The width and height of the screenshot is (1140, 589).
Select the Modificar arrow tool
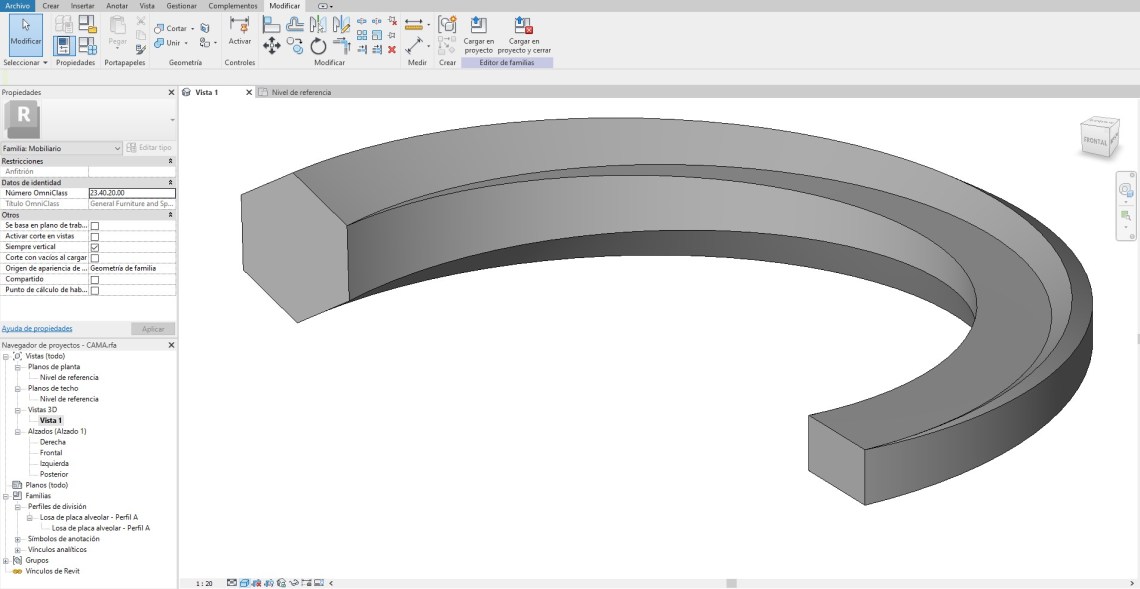pyautogui.click(x=25, y=31)
